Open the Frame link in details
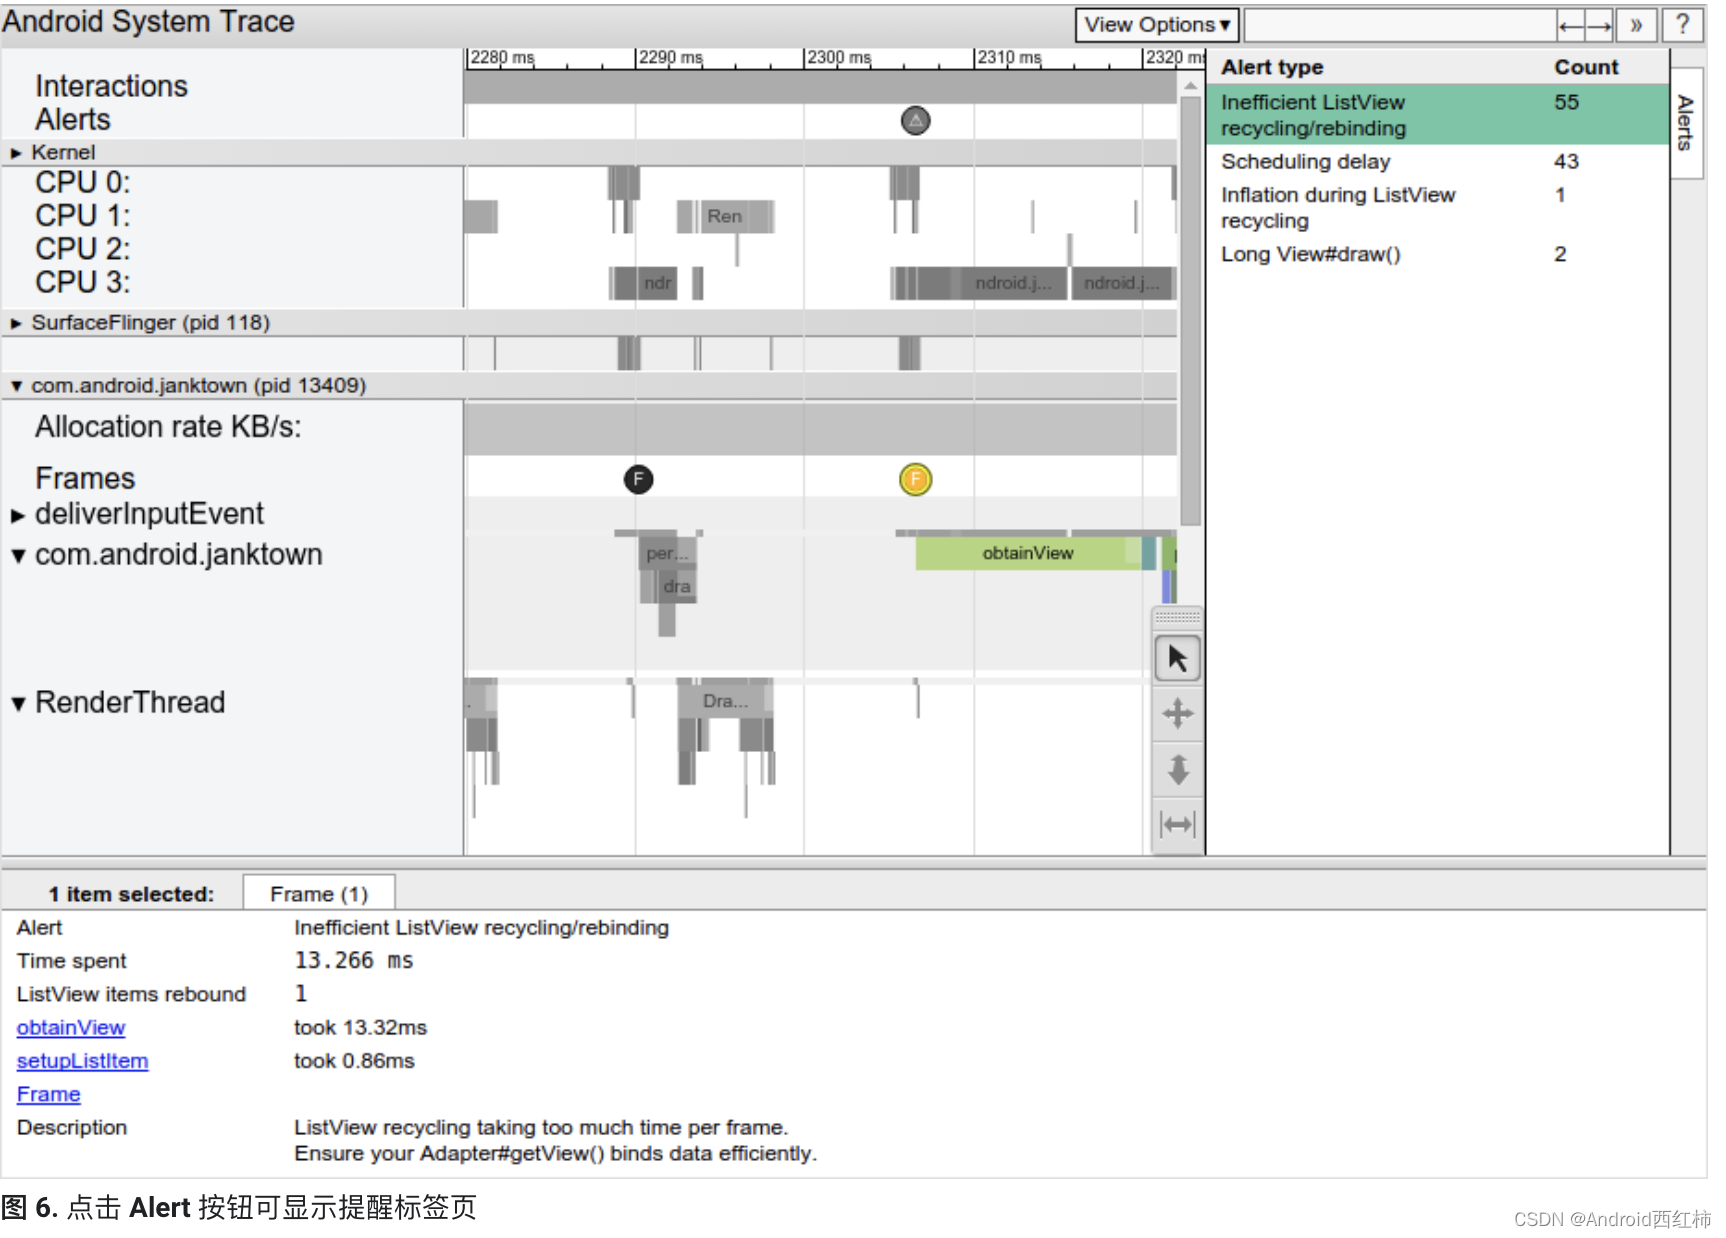Screen dimensions: 1726x1238 pos(48,1094)
